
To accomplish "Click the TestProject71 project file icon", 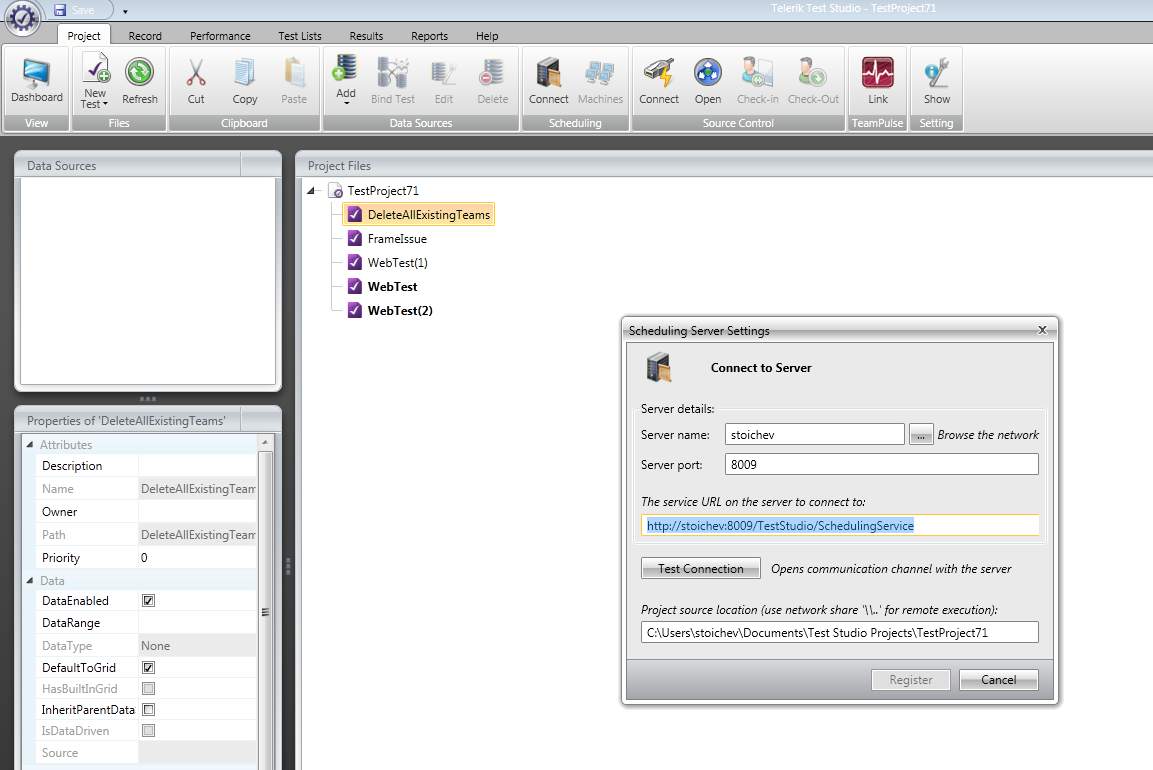I will pos(335,190).
